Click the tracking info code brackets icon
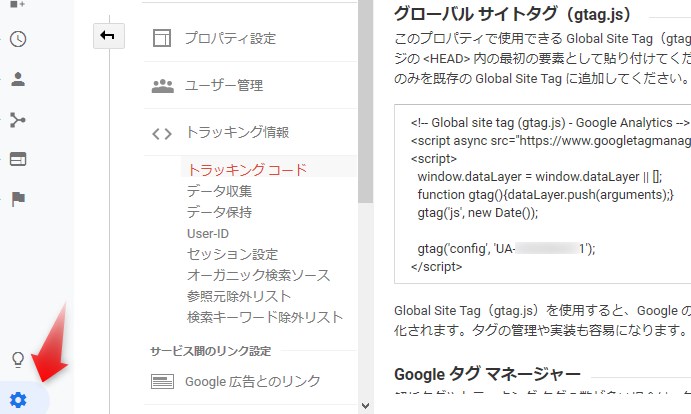The image size is (691, 414). pos(162,133)
